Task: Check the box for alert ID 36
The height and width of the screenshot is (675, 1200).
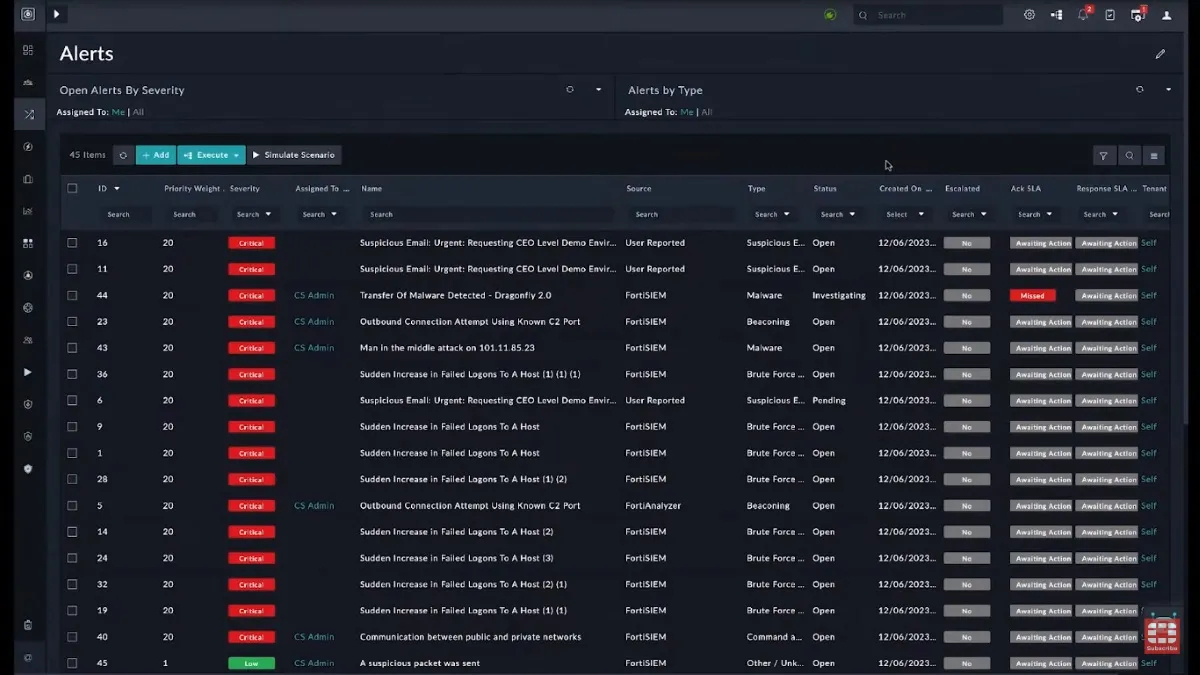Action: [x=72, y=374]
